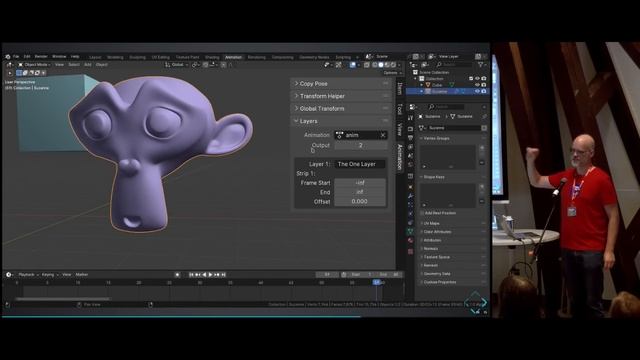Open the Item sidebar tab

point(400,88)
